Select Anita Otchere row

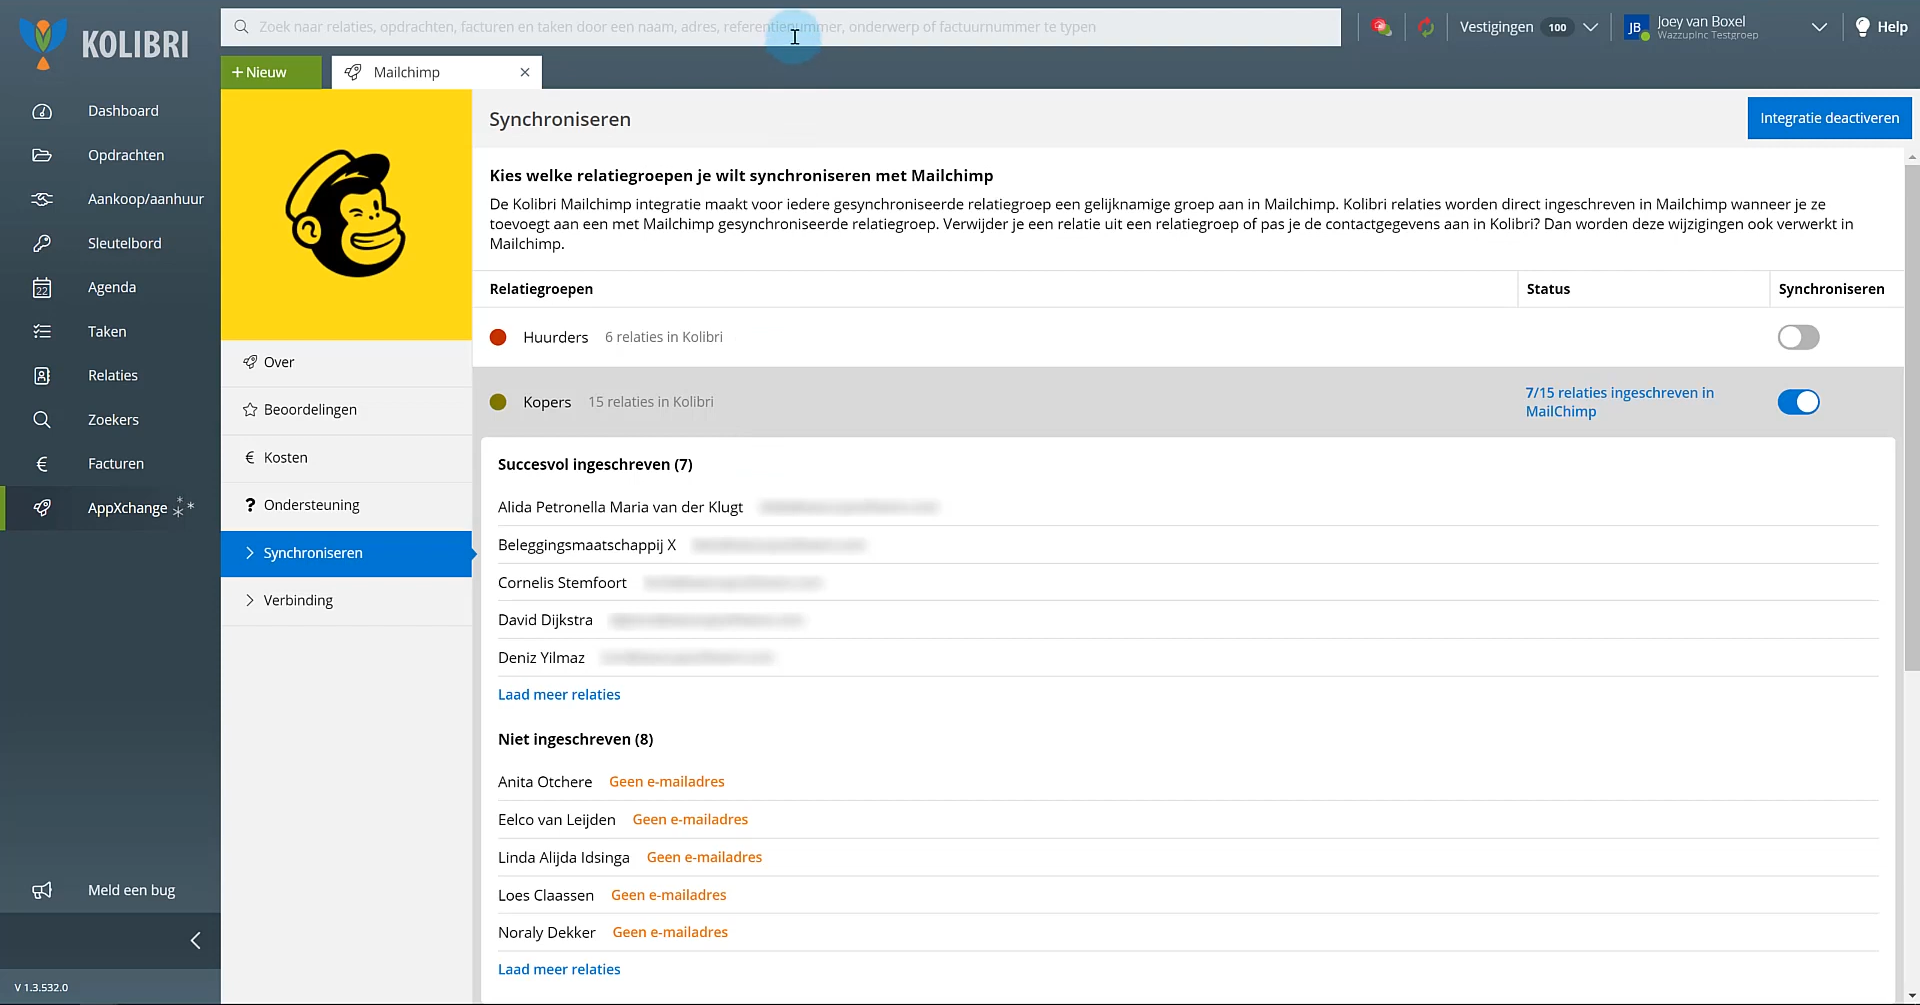click(1188, 782)
